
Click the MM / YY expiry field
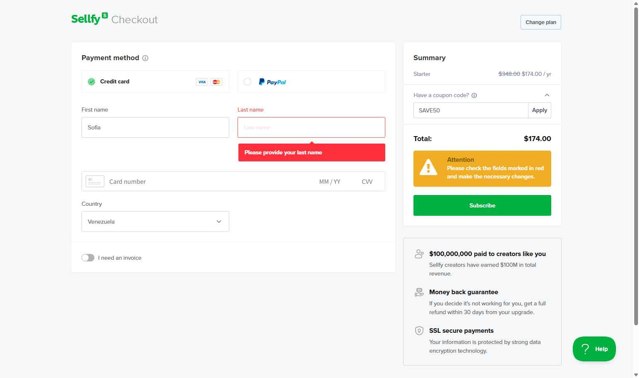click(x=330, y=182)
